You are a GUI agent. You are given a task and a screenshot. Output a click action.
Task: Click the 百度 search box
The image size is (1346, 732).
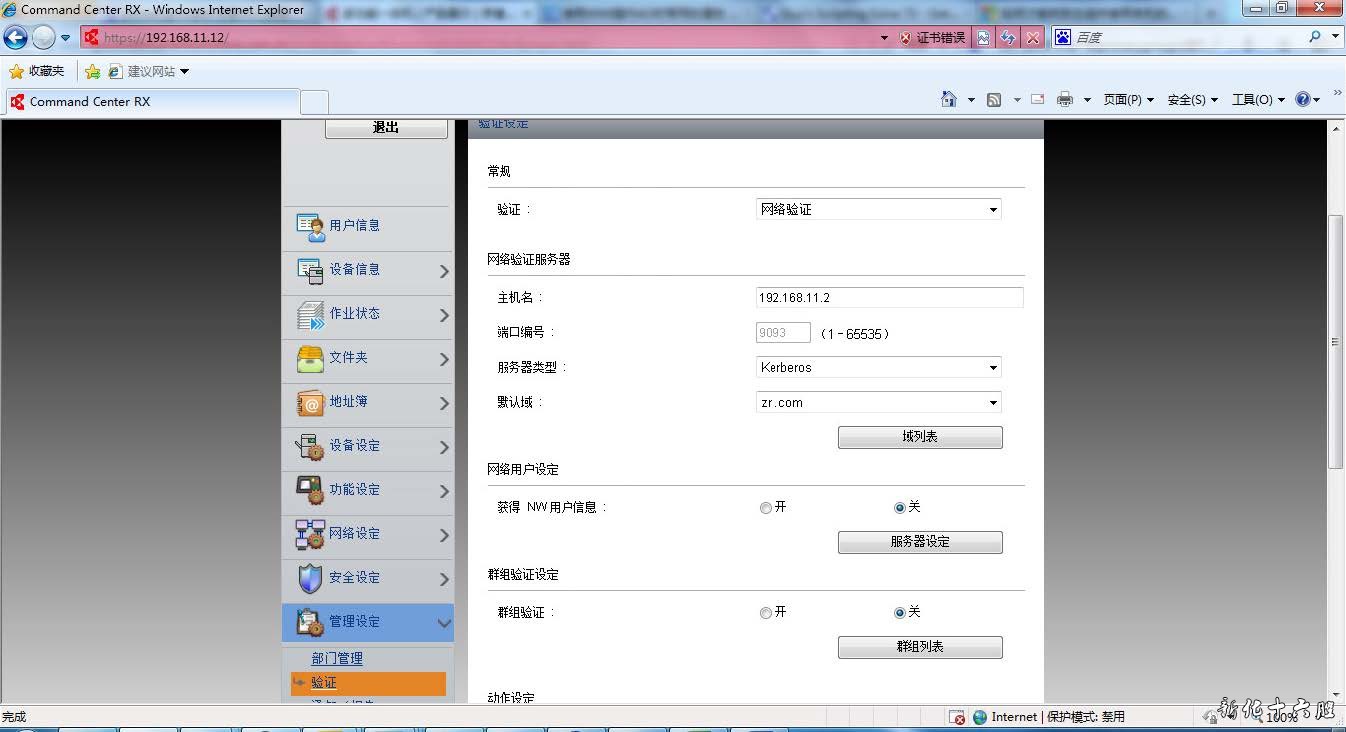click(1187, 37)
